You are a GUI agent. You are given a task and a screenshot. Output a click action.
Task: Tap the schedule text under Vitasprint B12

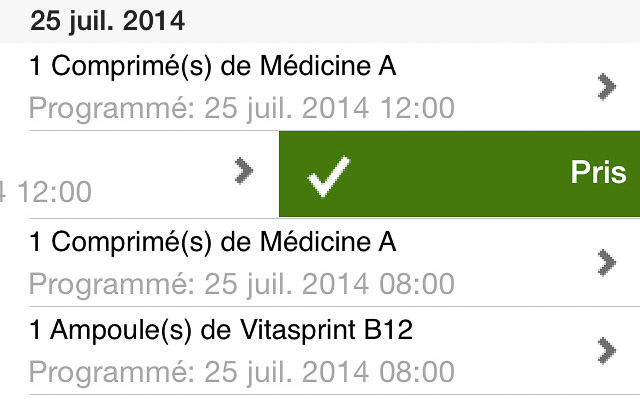coord(242,371)
